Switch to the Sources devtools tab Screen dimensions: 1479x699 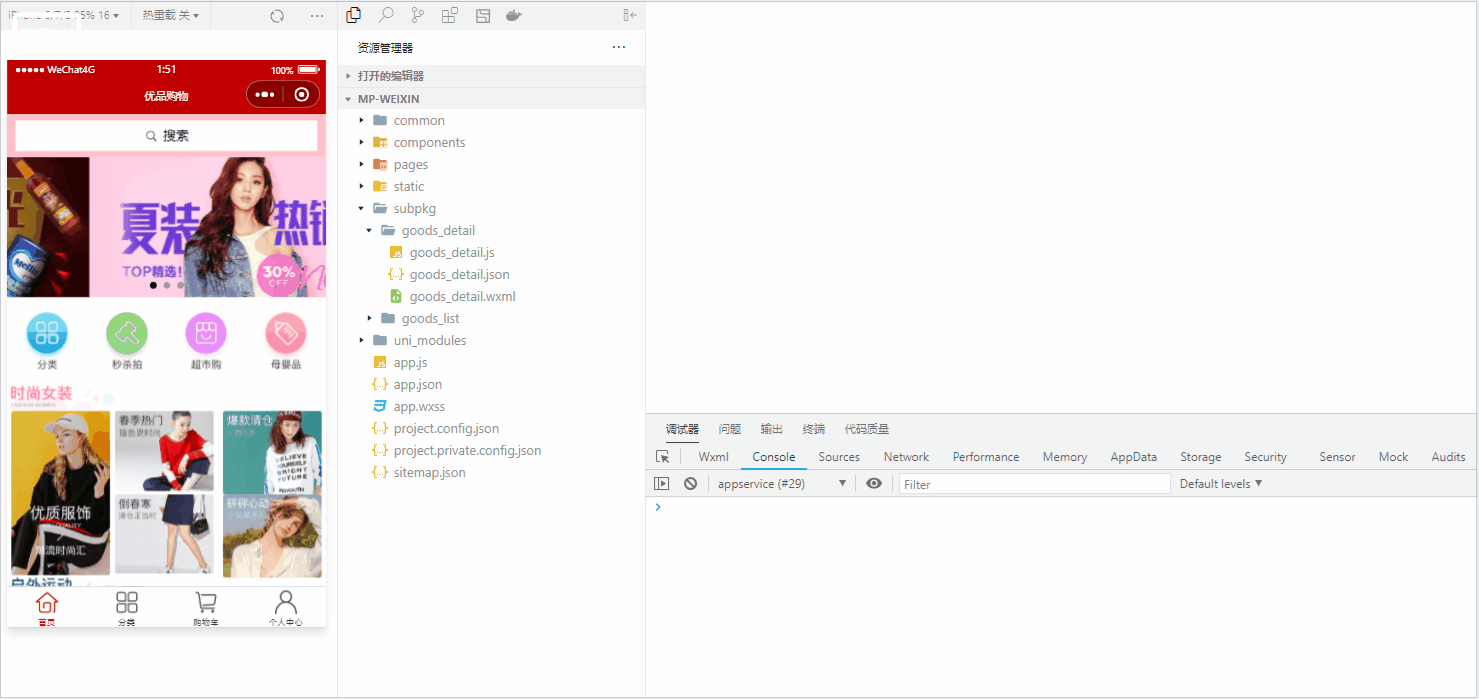point(839,457)
